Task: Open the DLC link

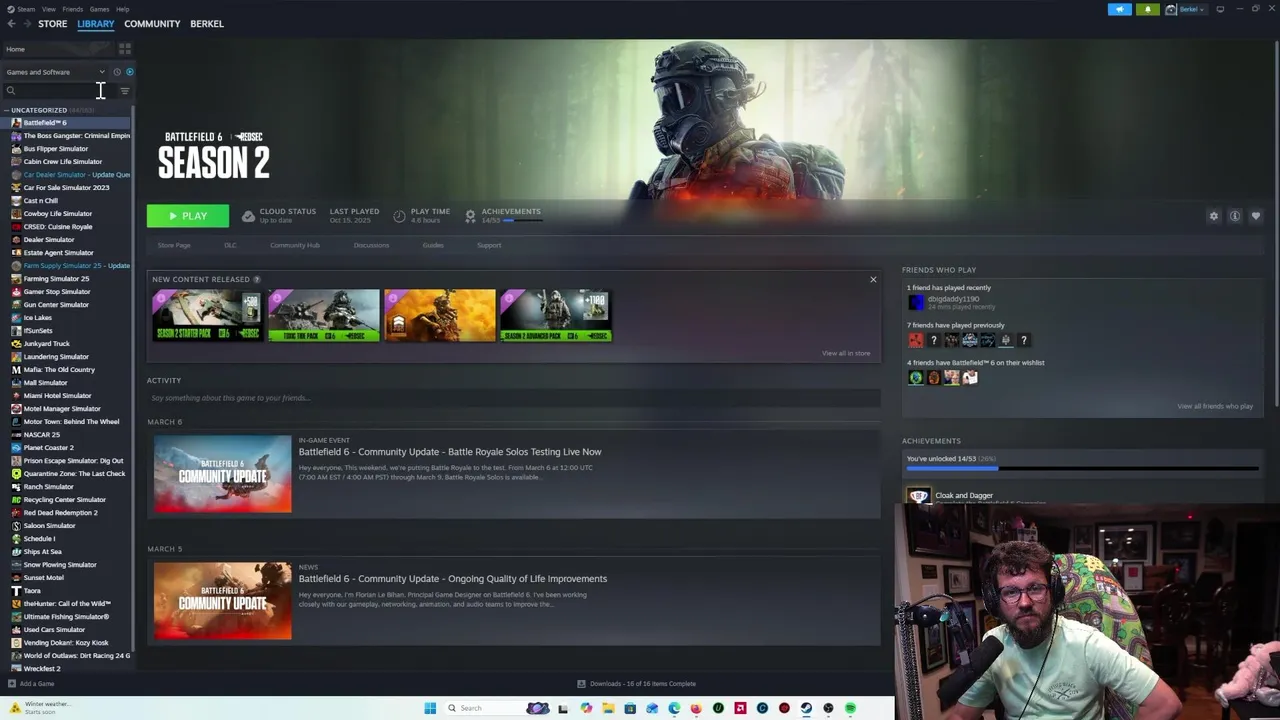Action: point(230,245)
